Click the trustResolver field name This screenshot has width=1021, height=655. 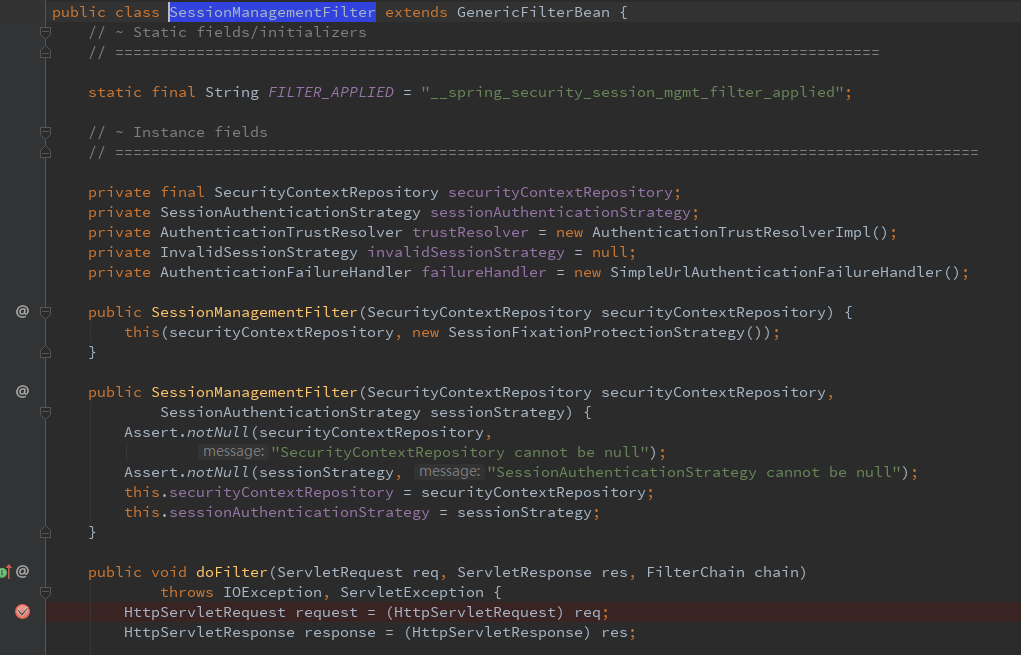(x=470, y=232)
